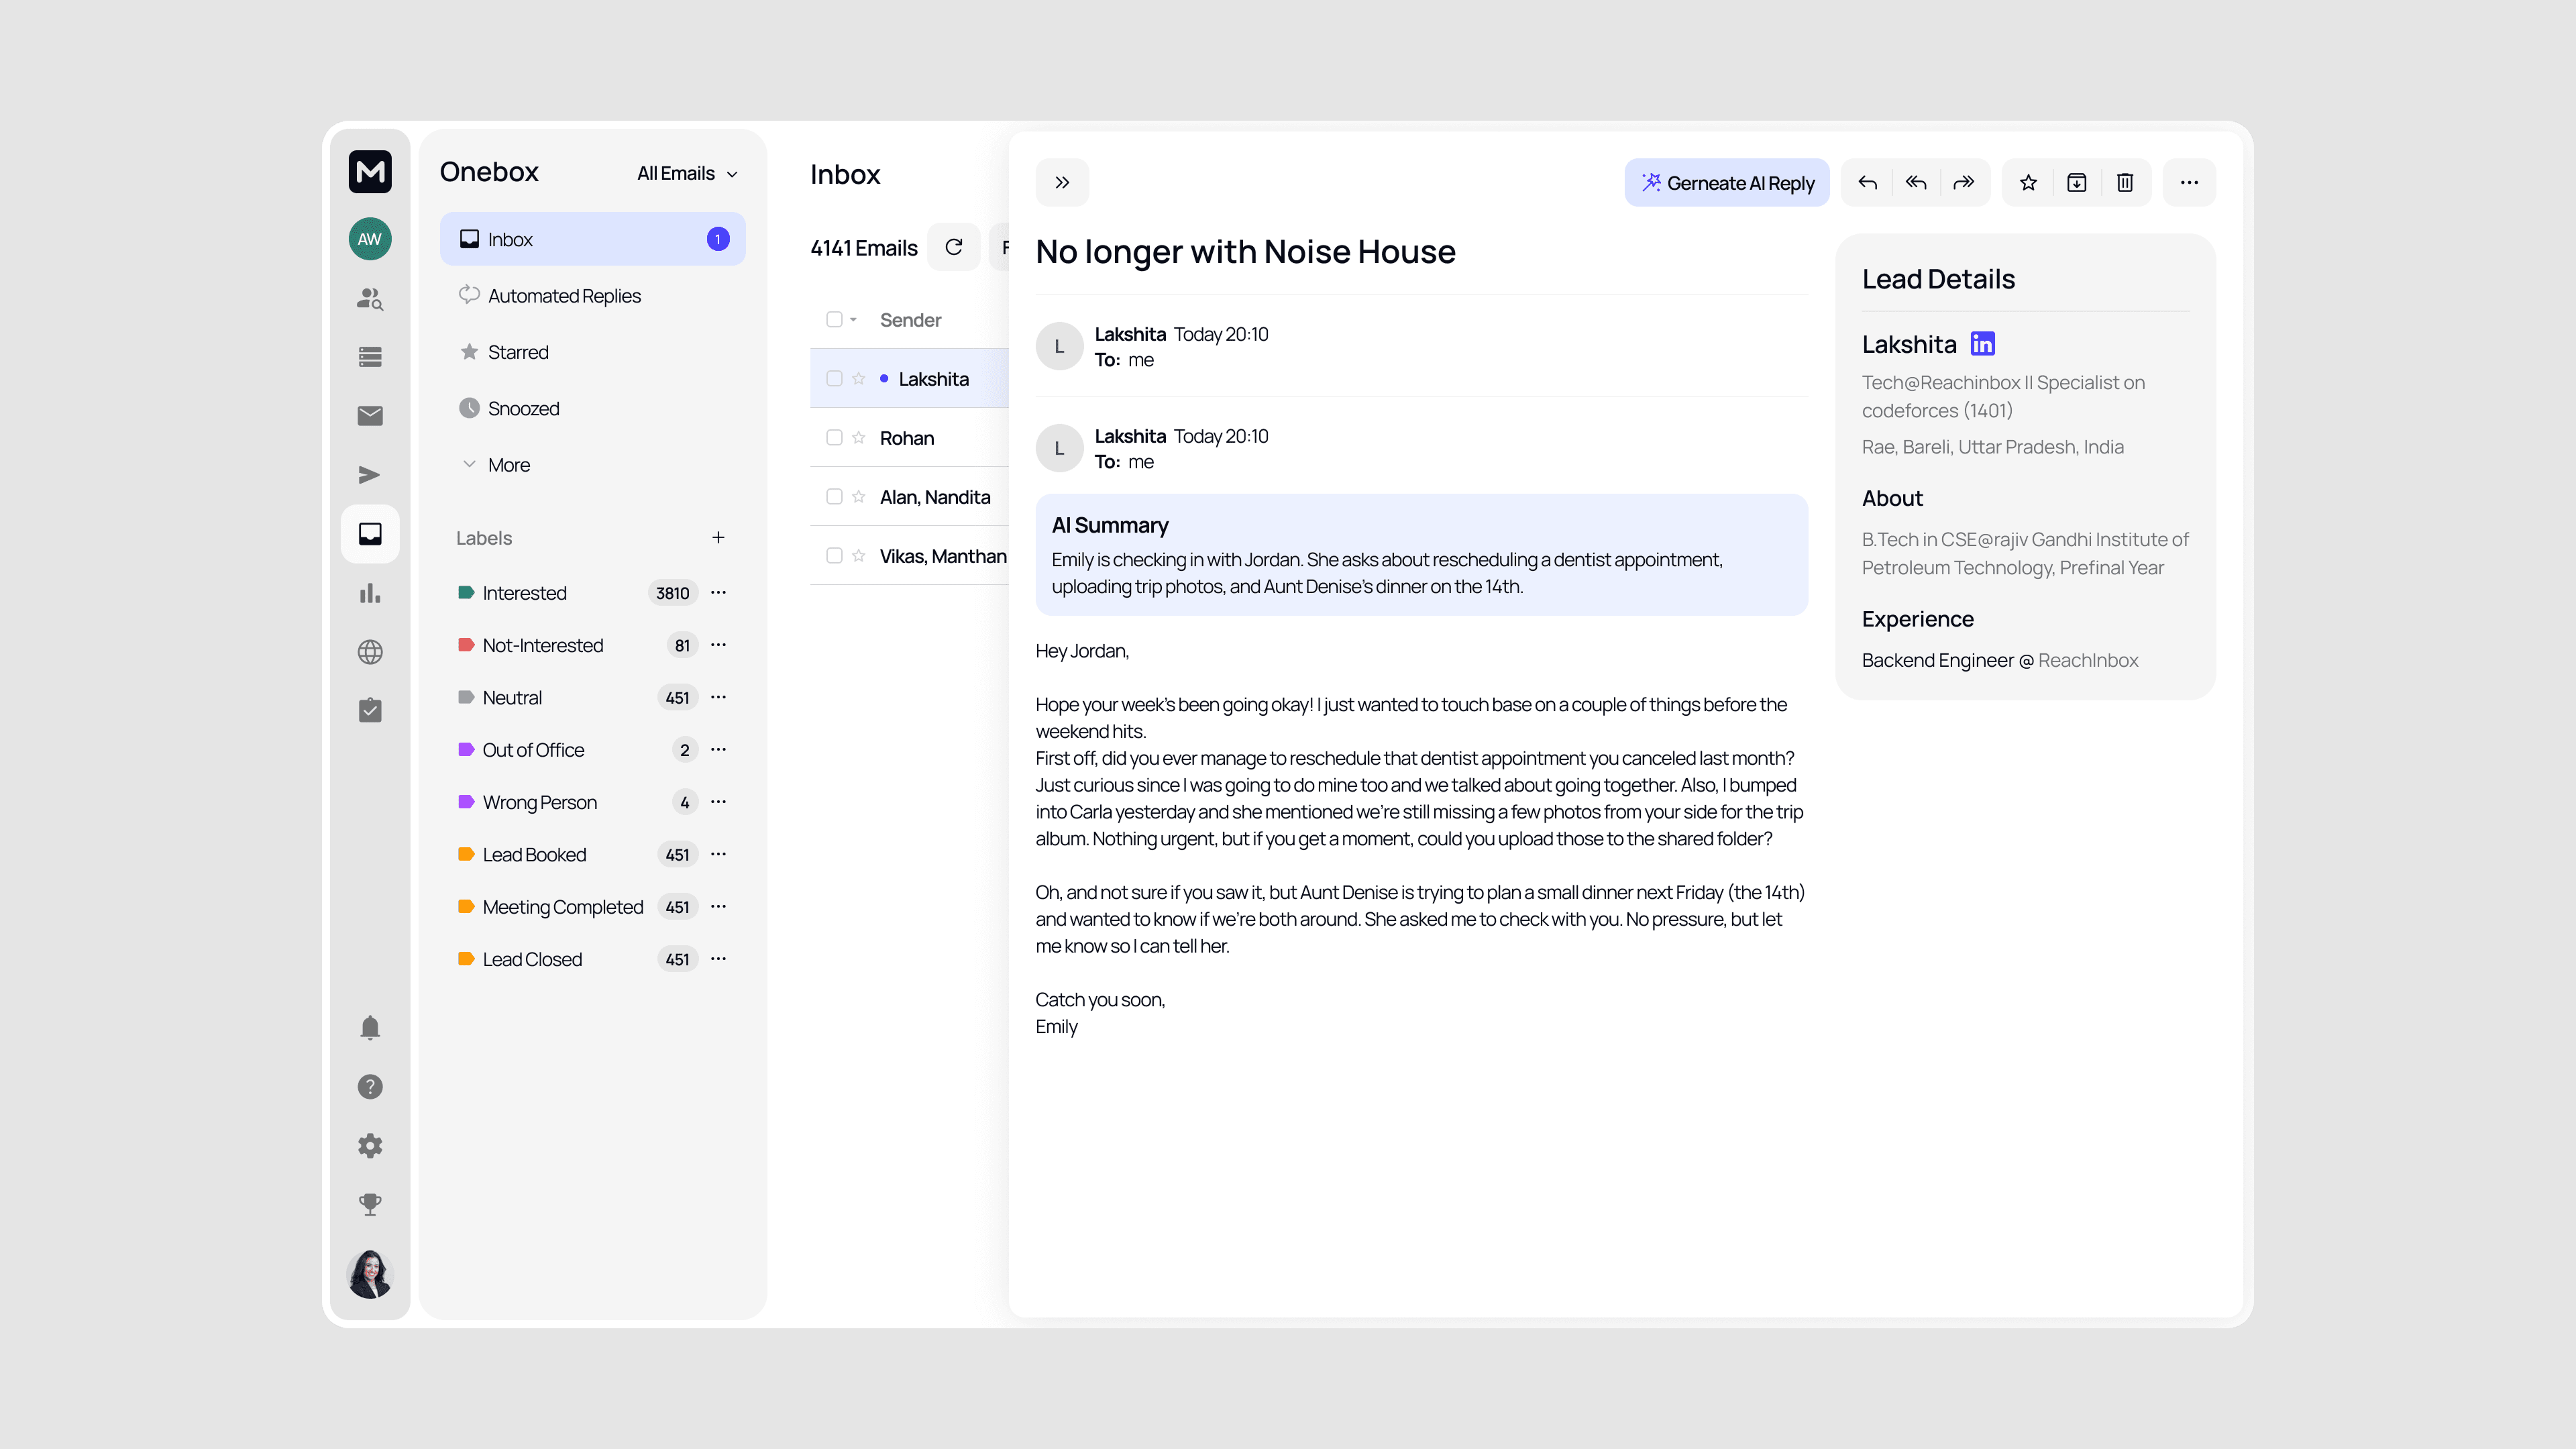
Task: Toggle the select-all checkbox near Sender
Action: [834, 320]
